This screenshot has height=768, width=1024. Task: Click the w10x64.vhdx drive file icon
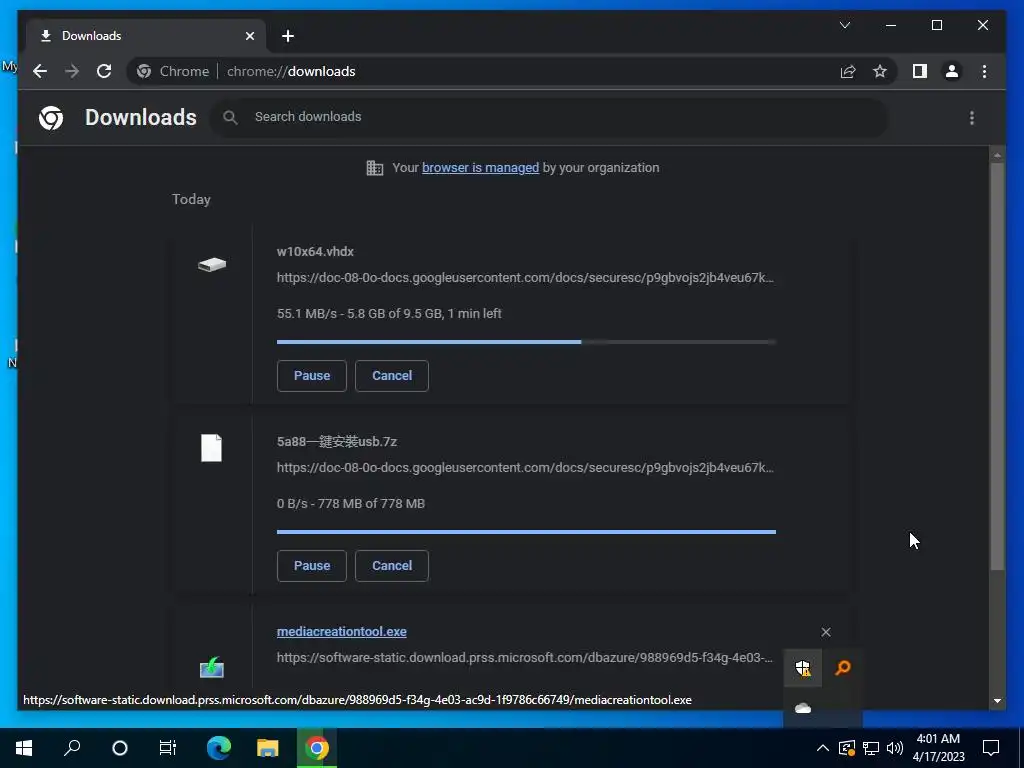[x=212, y=264]
